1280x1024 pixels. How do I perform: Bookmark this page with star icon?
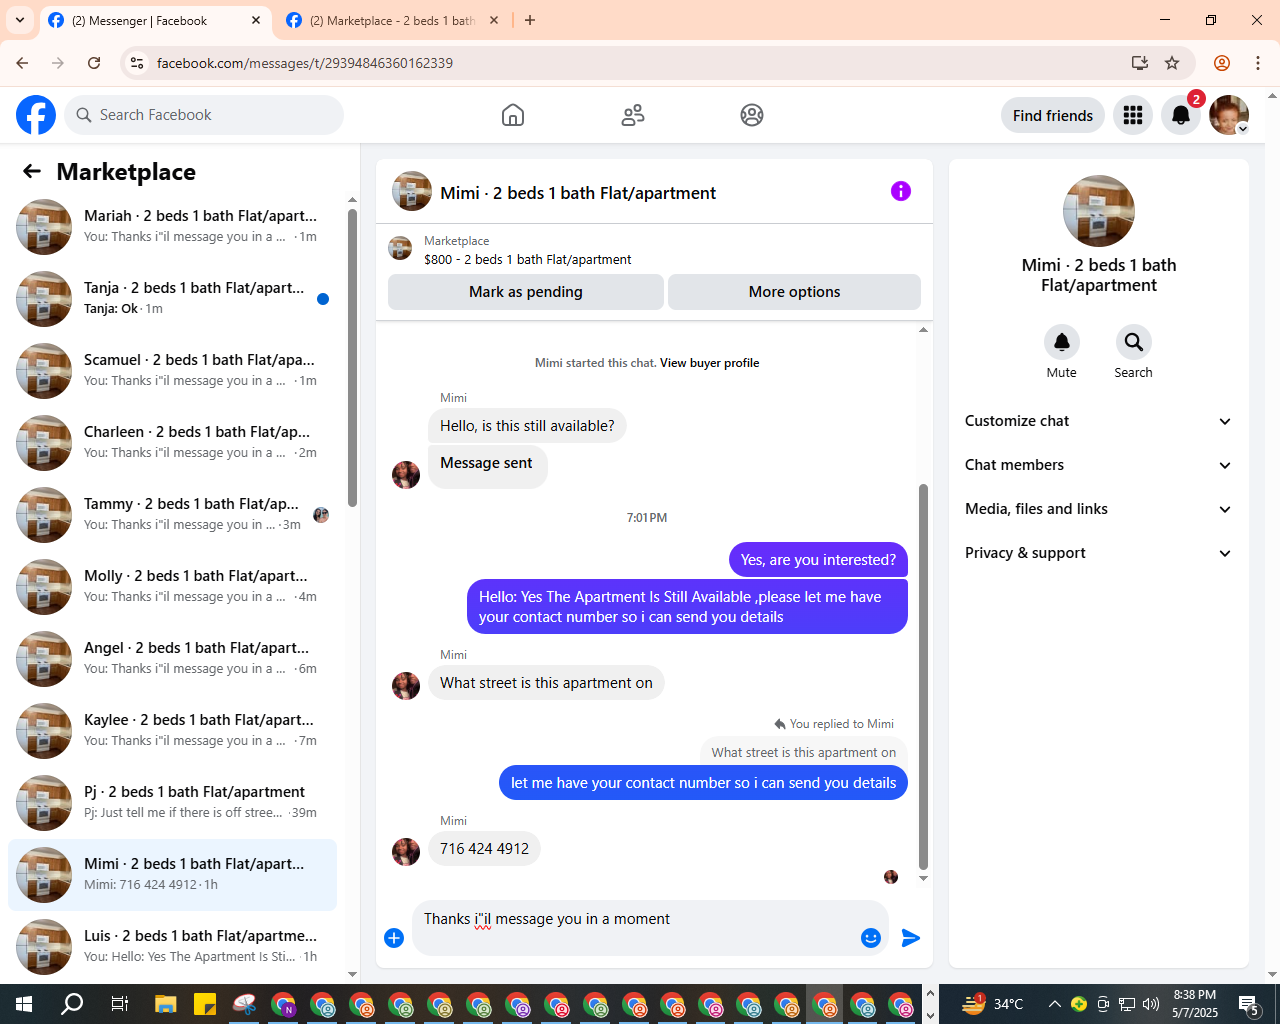(x=1172, y=63)
